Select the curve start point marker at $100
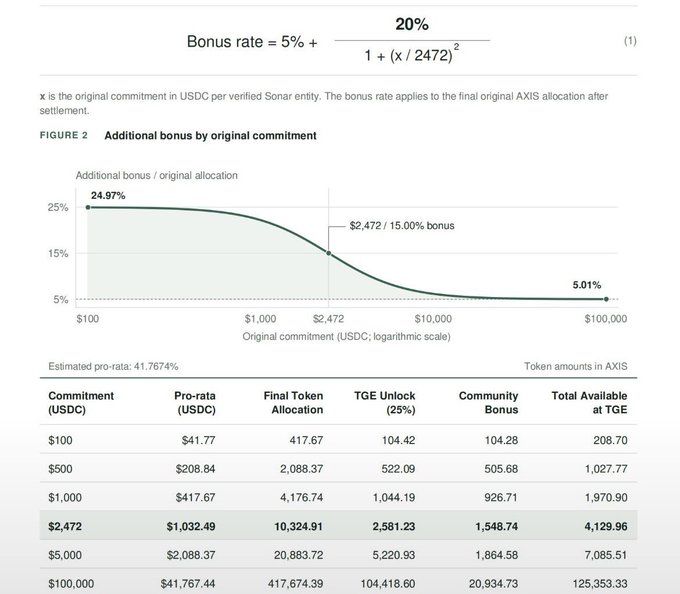 click(88, 207)
